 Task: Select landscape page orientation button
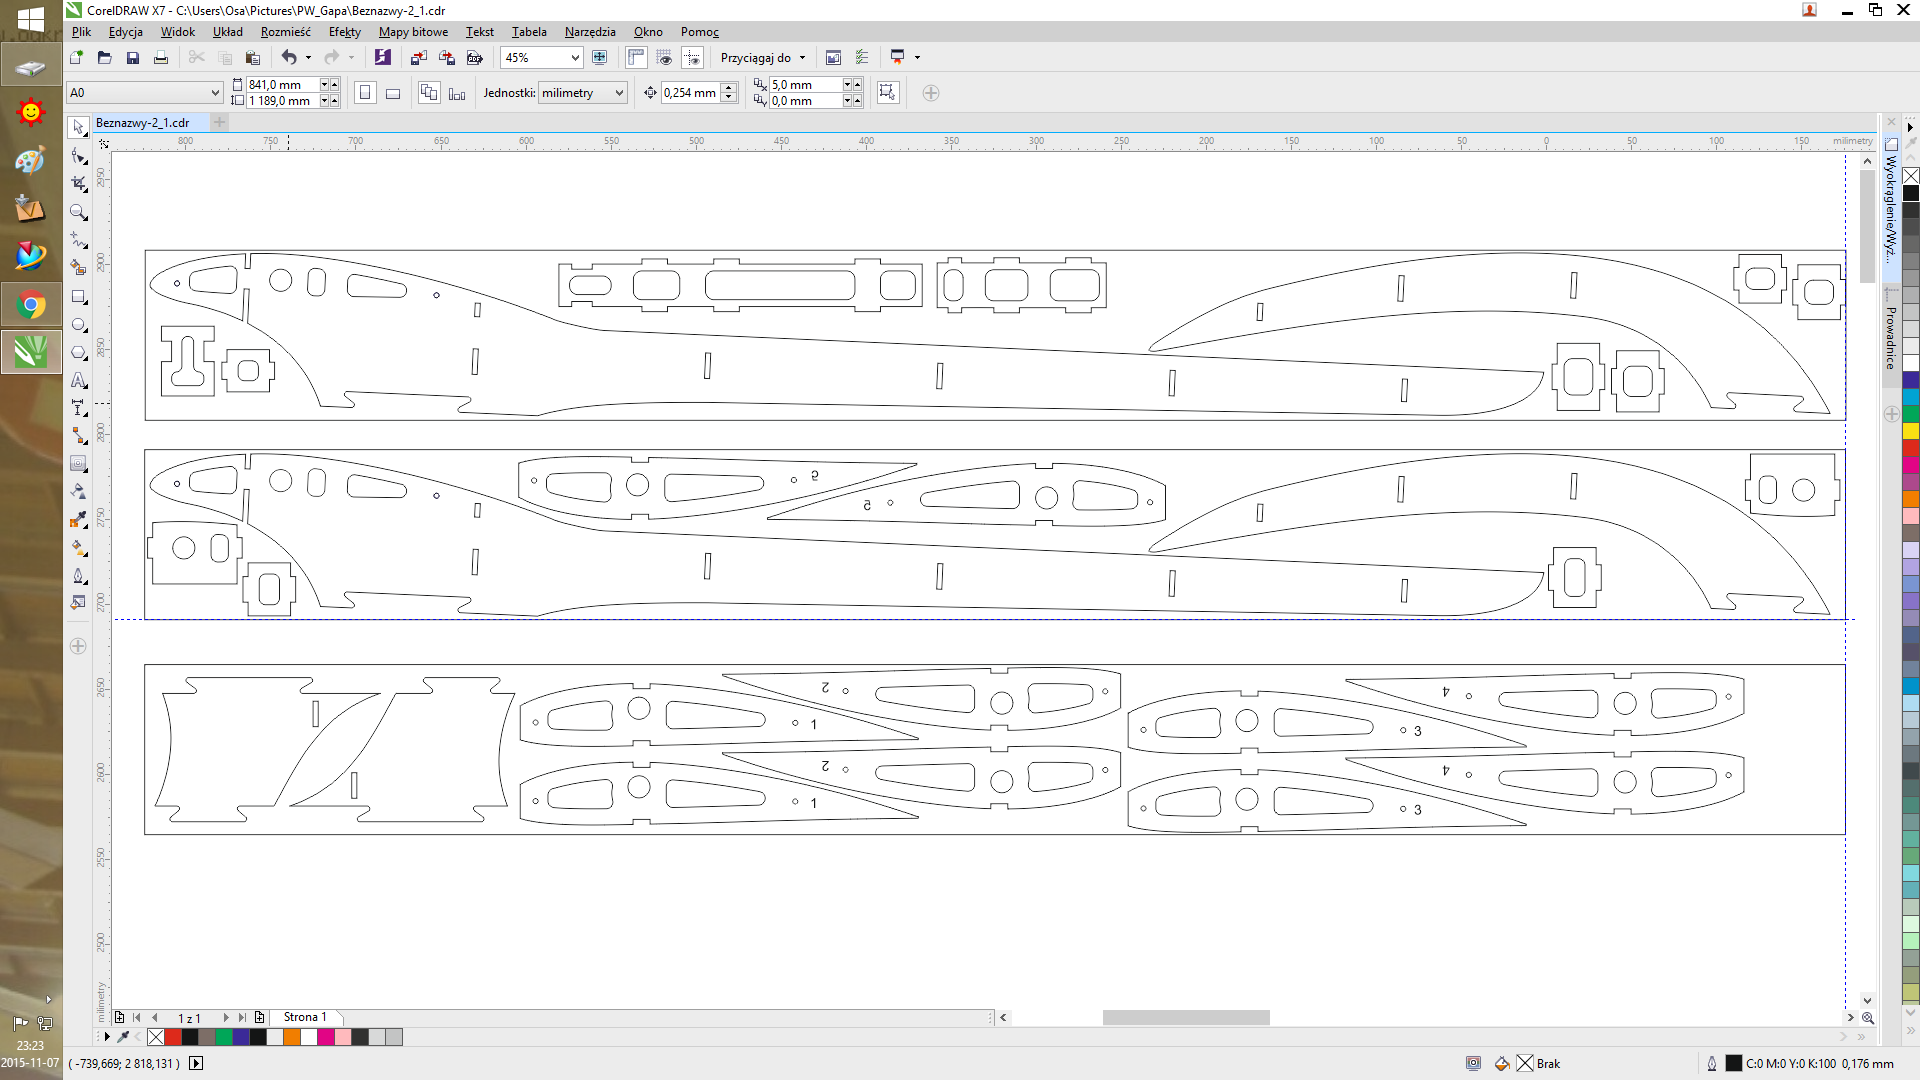[393, 93]
